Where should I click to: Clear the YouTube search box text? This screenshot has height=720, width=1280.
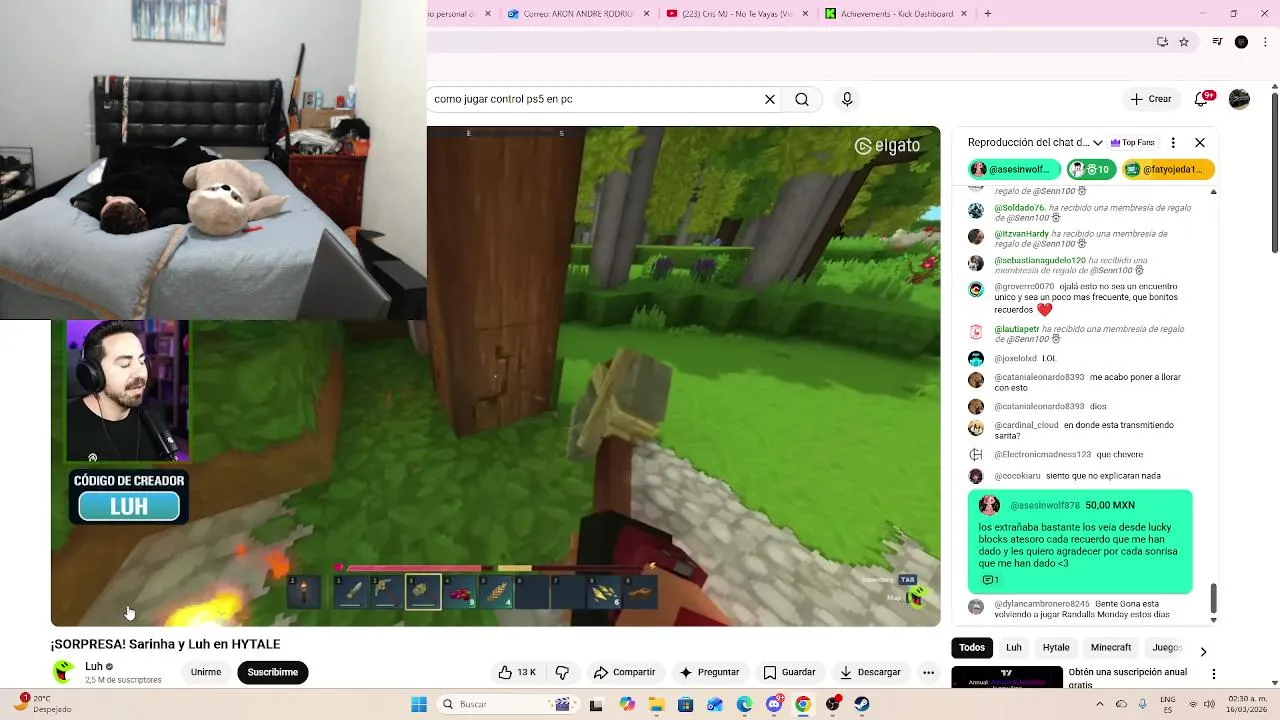click(x=770, y=99)
